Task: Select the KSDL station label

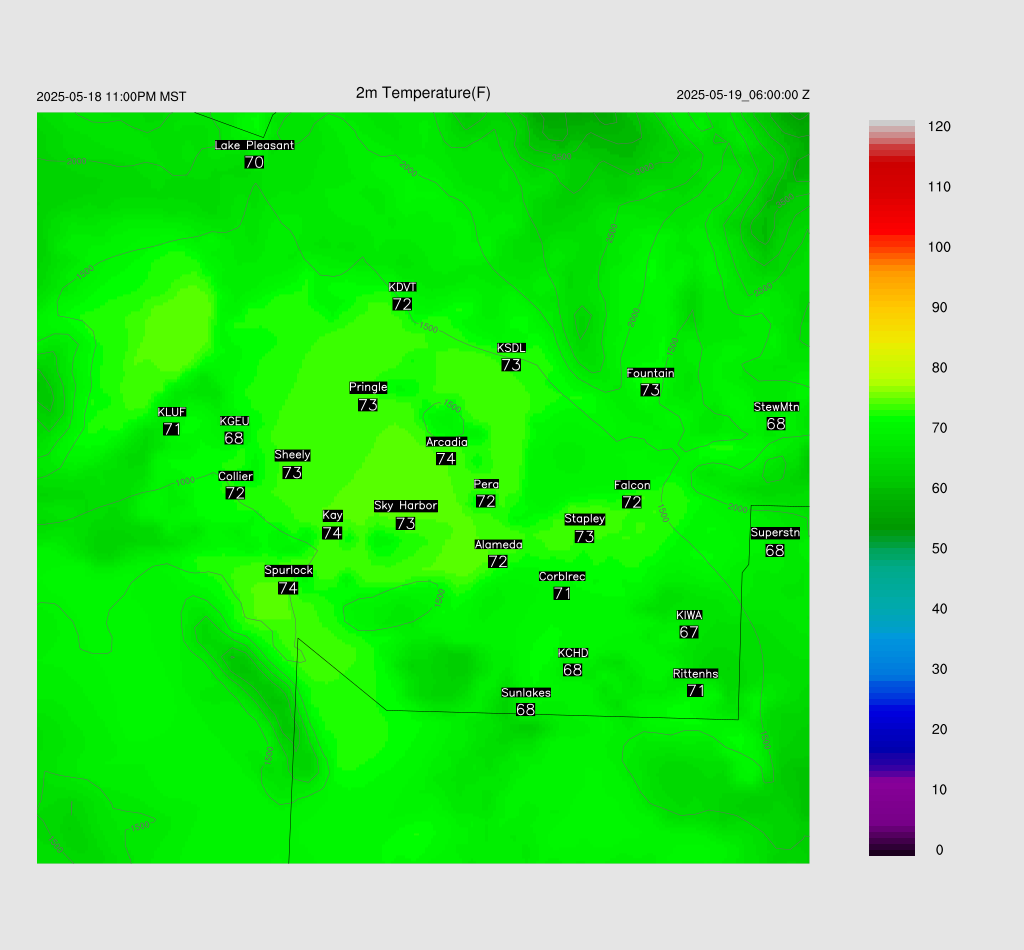Action: (x=511, y=348)
